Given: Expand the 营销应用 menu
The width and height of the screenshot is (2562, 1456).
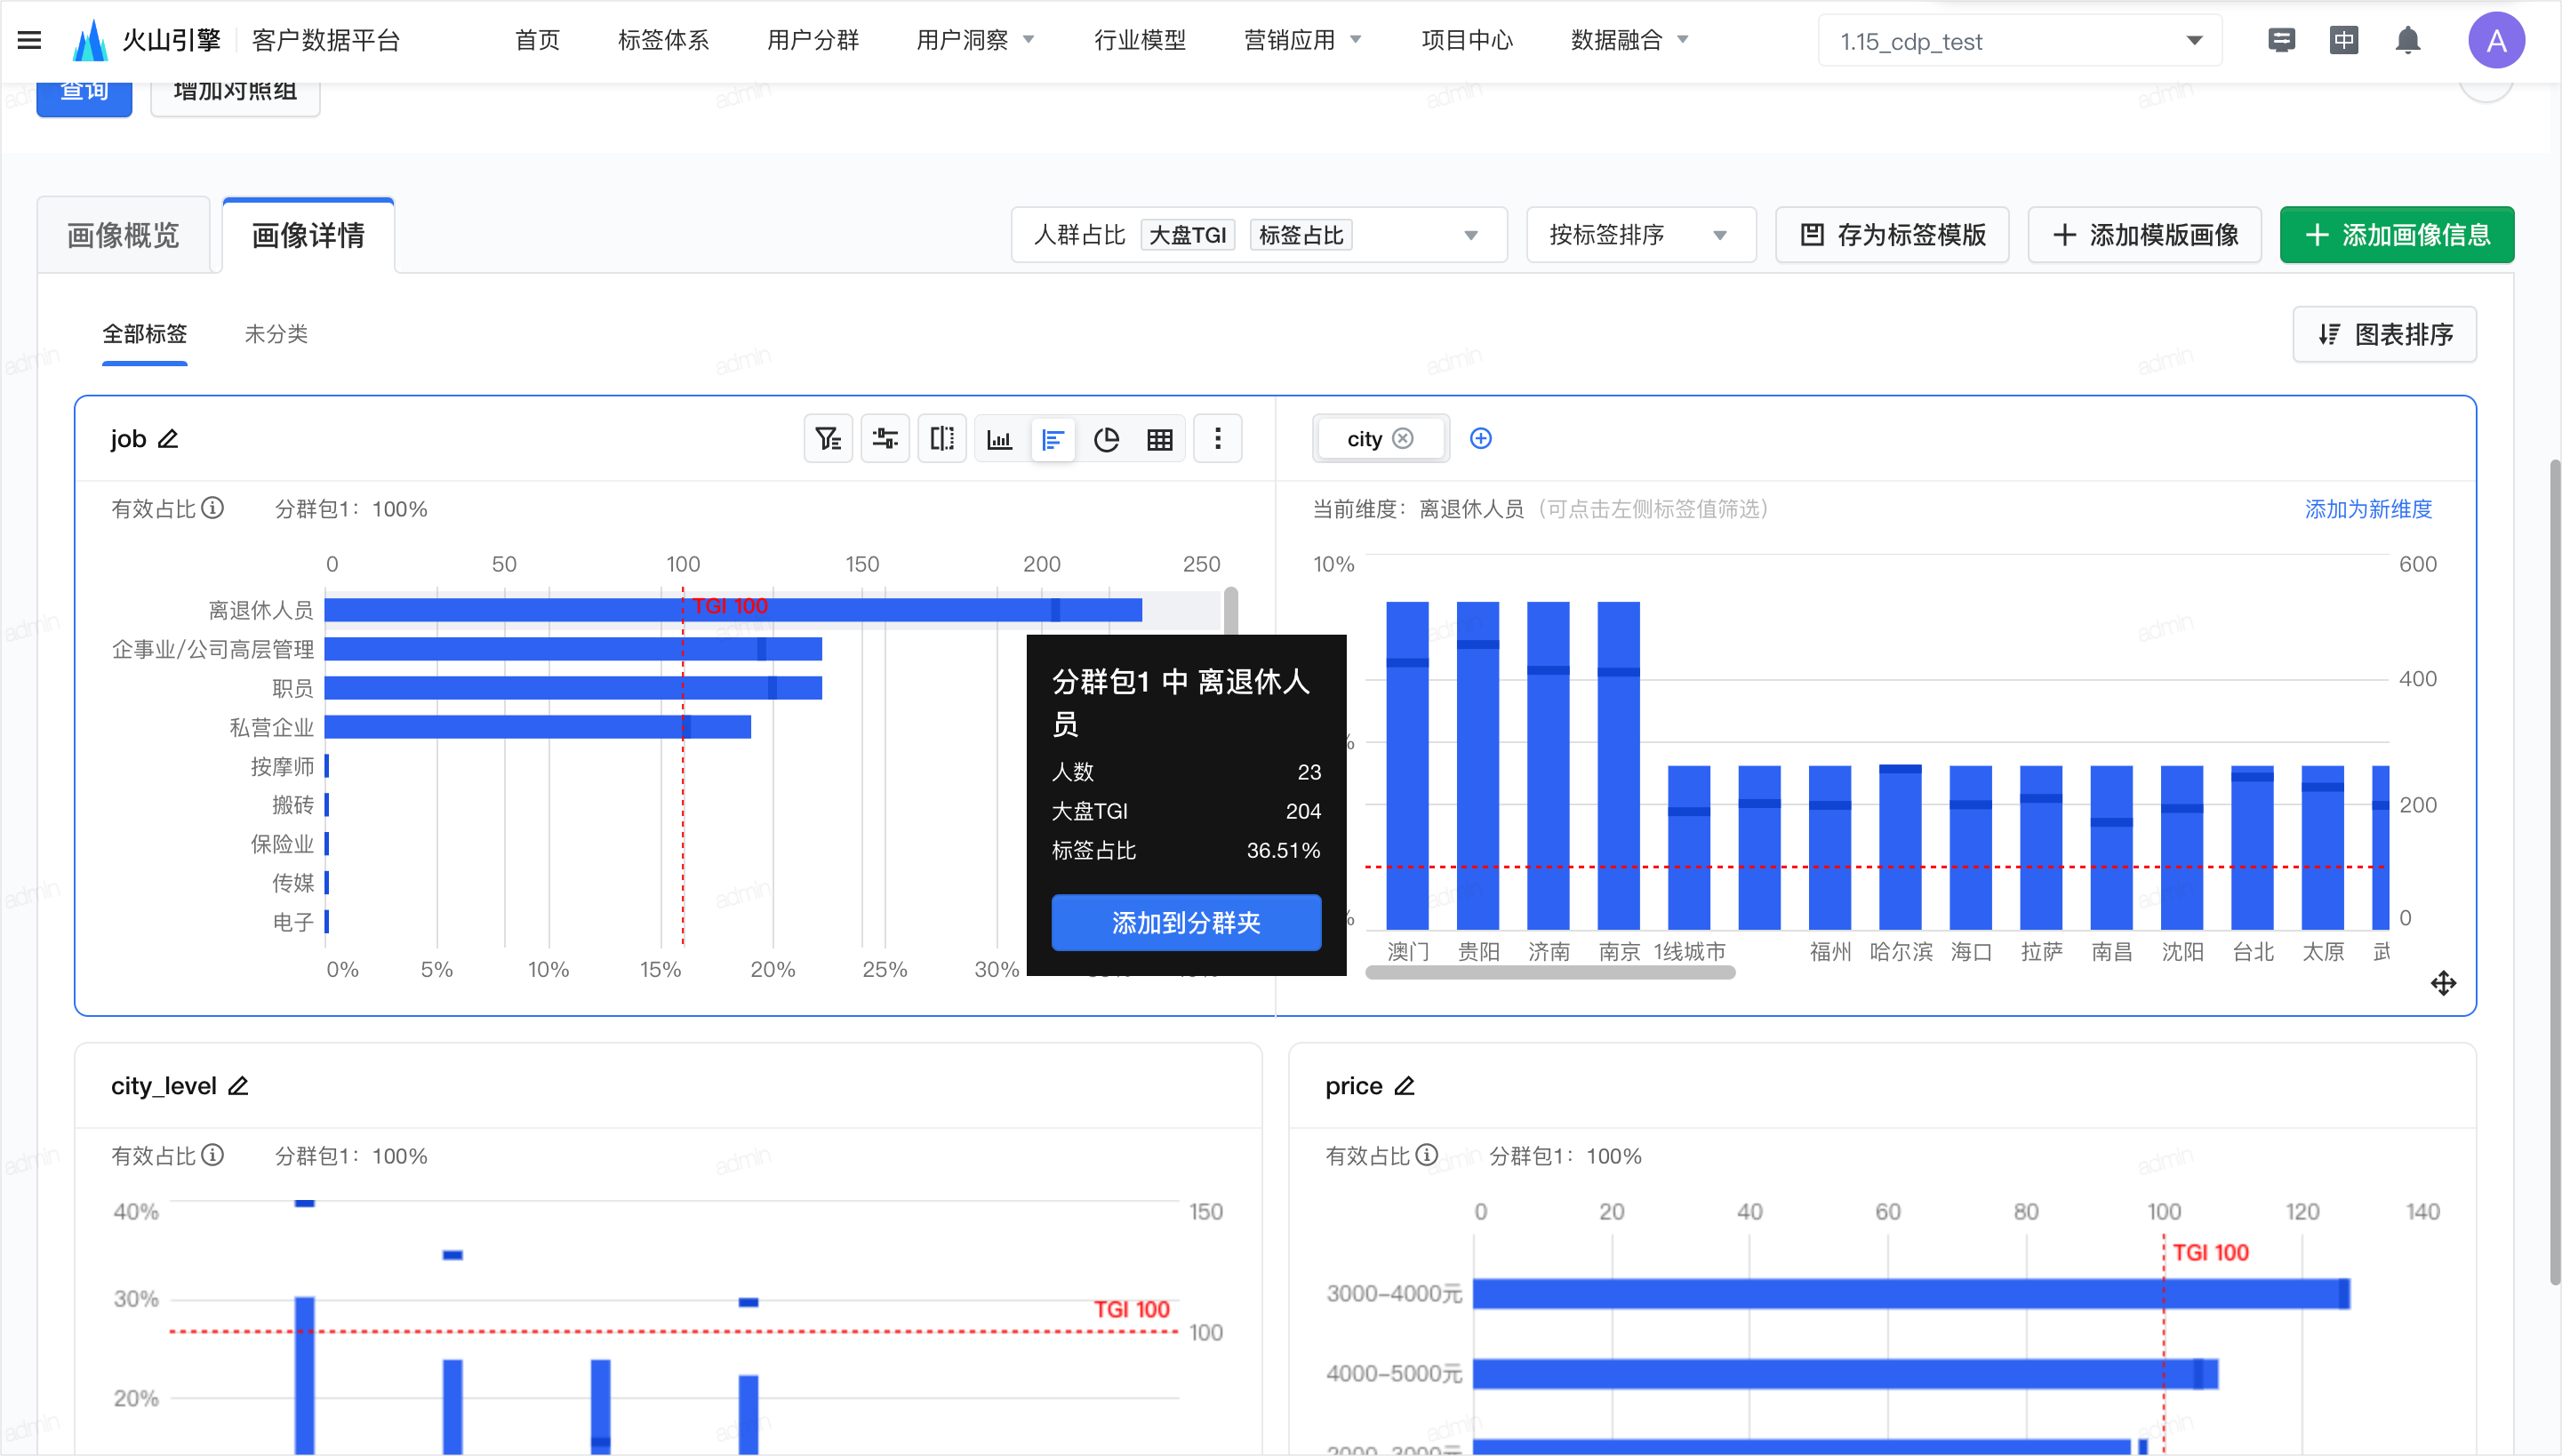Looking at the screenshot, I should pyautogui.click(x=1302, y=40).
